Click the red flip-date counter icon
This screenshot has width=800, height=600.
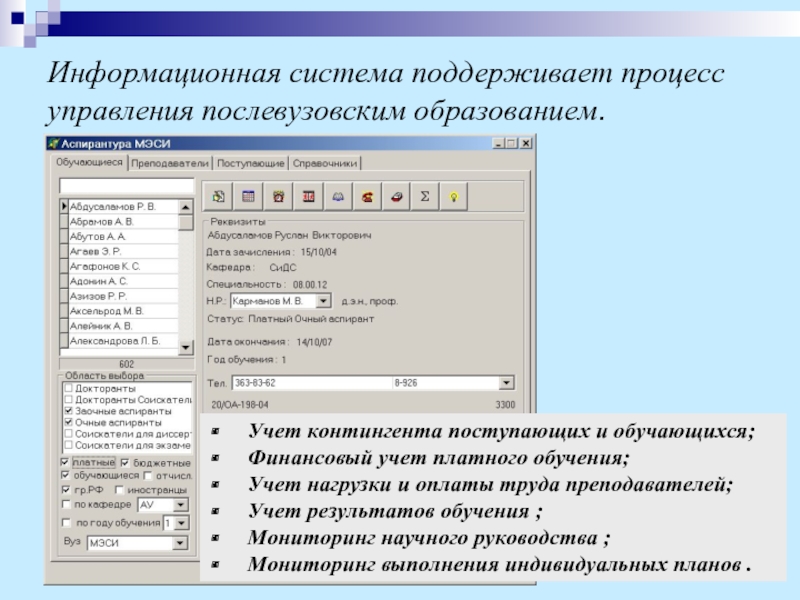(308, 196)
